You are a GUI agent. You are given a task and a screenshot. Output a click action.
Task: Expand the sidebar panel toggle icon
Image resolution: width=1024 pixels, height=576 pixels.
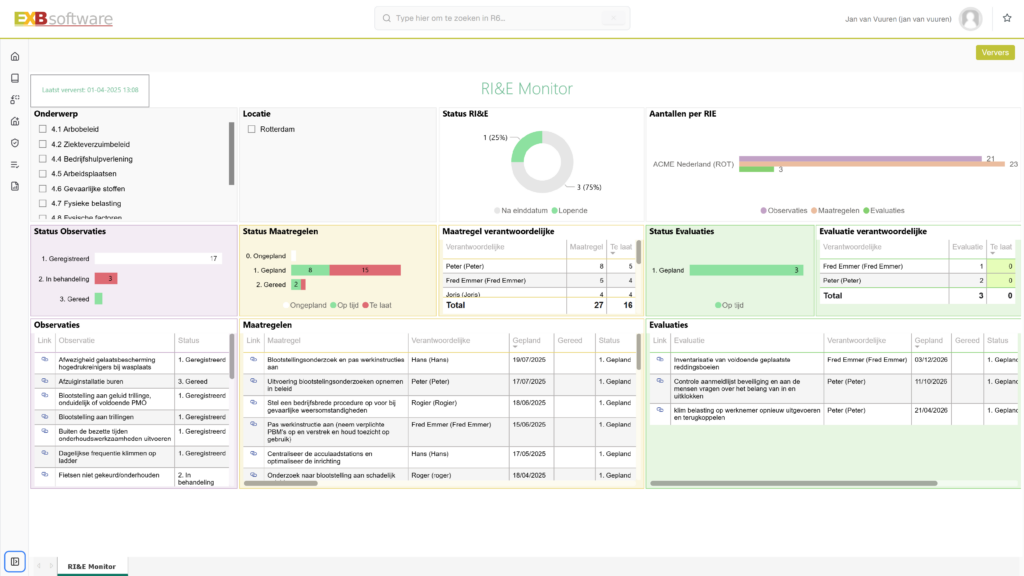[14, 561]
